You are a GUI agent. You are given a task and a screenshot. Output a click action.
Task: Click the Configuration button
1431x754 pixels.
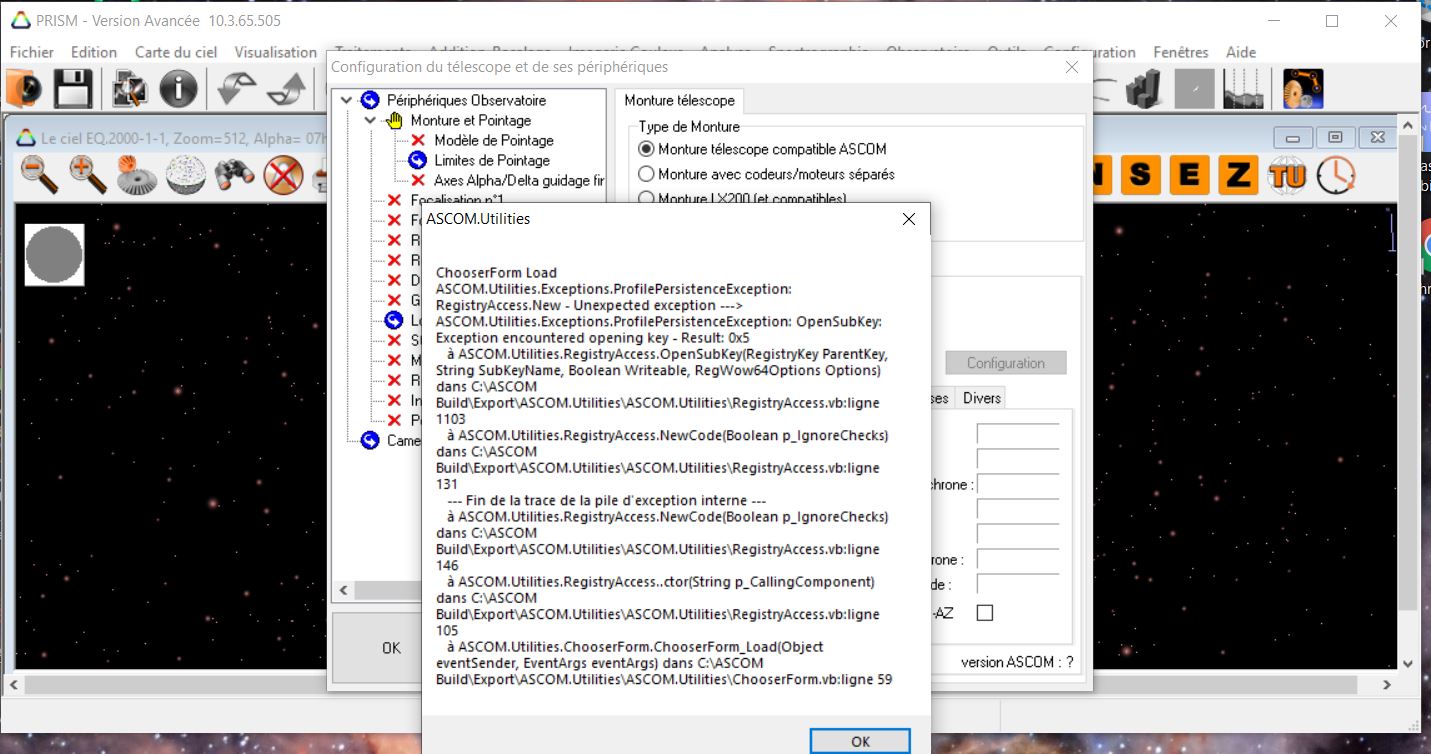pyautogui.click(x=1005, y=363)
